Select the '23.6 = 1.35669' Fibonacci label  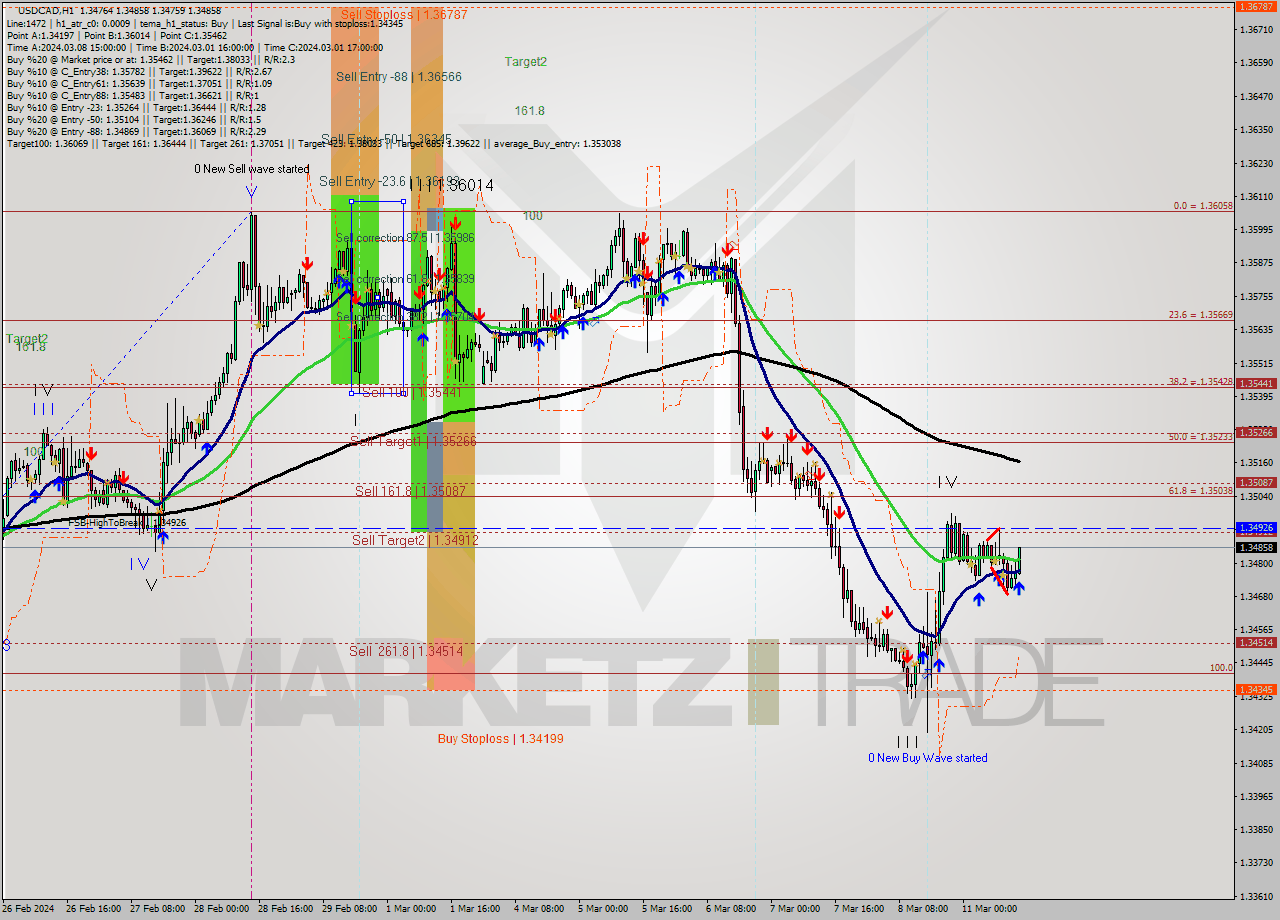click(x=1201, y=314)
